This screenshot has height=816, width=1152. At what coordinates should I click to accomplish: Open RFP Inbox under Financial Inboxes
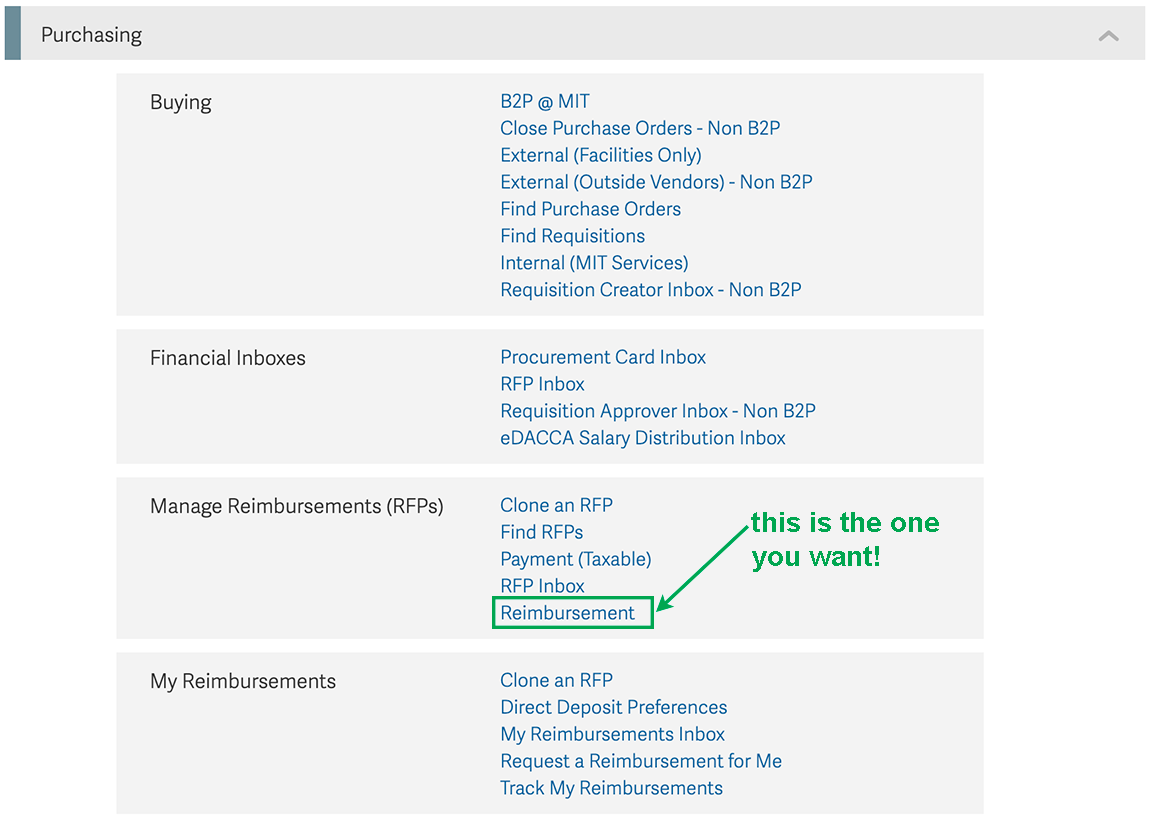[x=542, y=384]
